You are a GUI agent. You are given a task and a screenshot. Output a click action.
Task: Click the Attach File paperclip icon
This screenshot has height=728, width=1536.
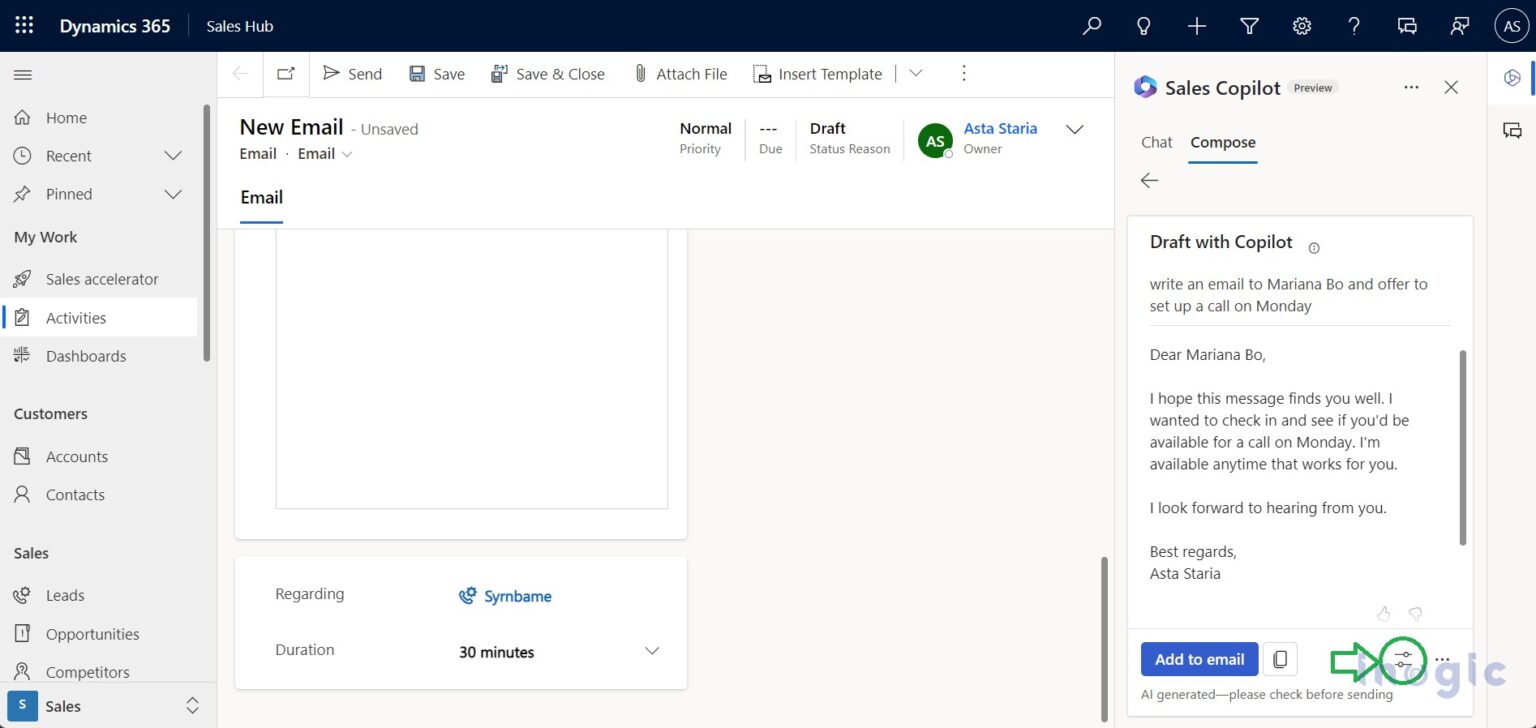click(x=640, y=73)
